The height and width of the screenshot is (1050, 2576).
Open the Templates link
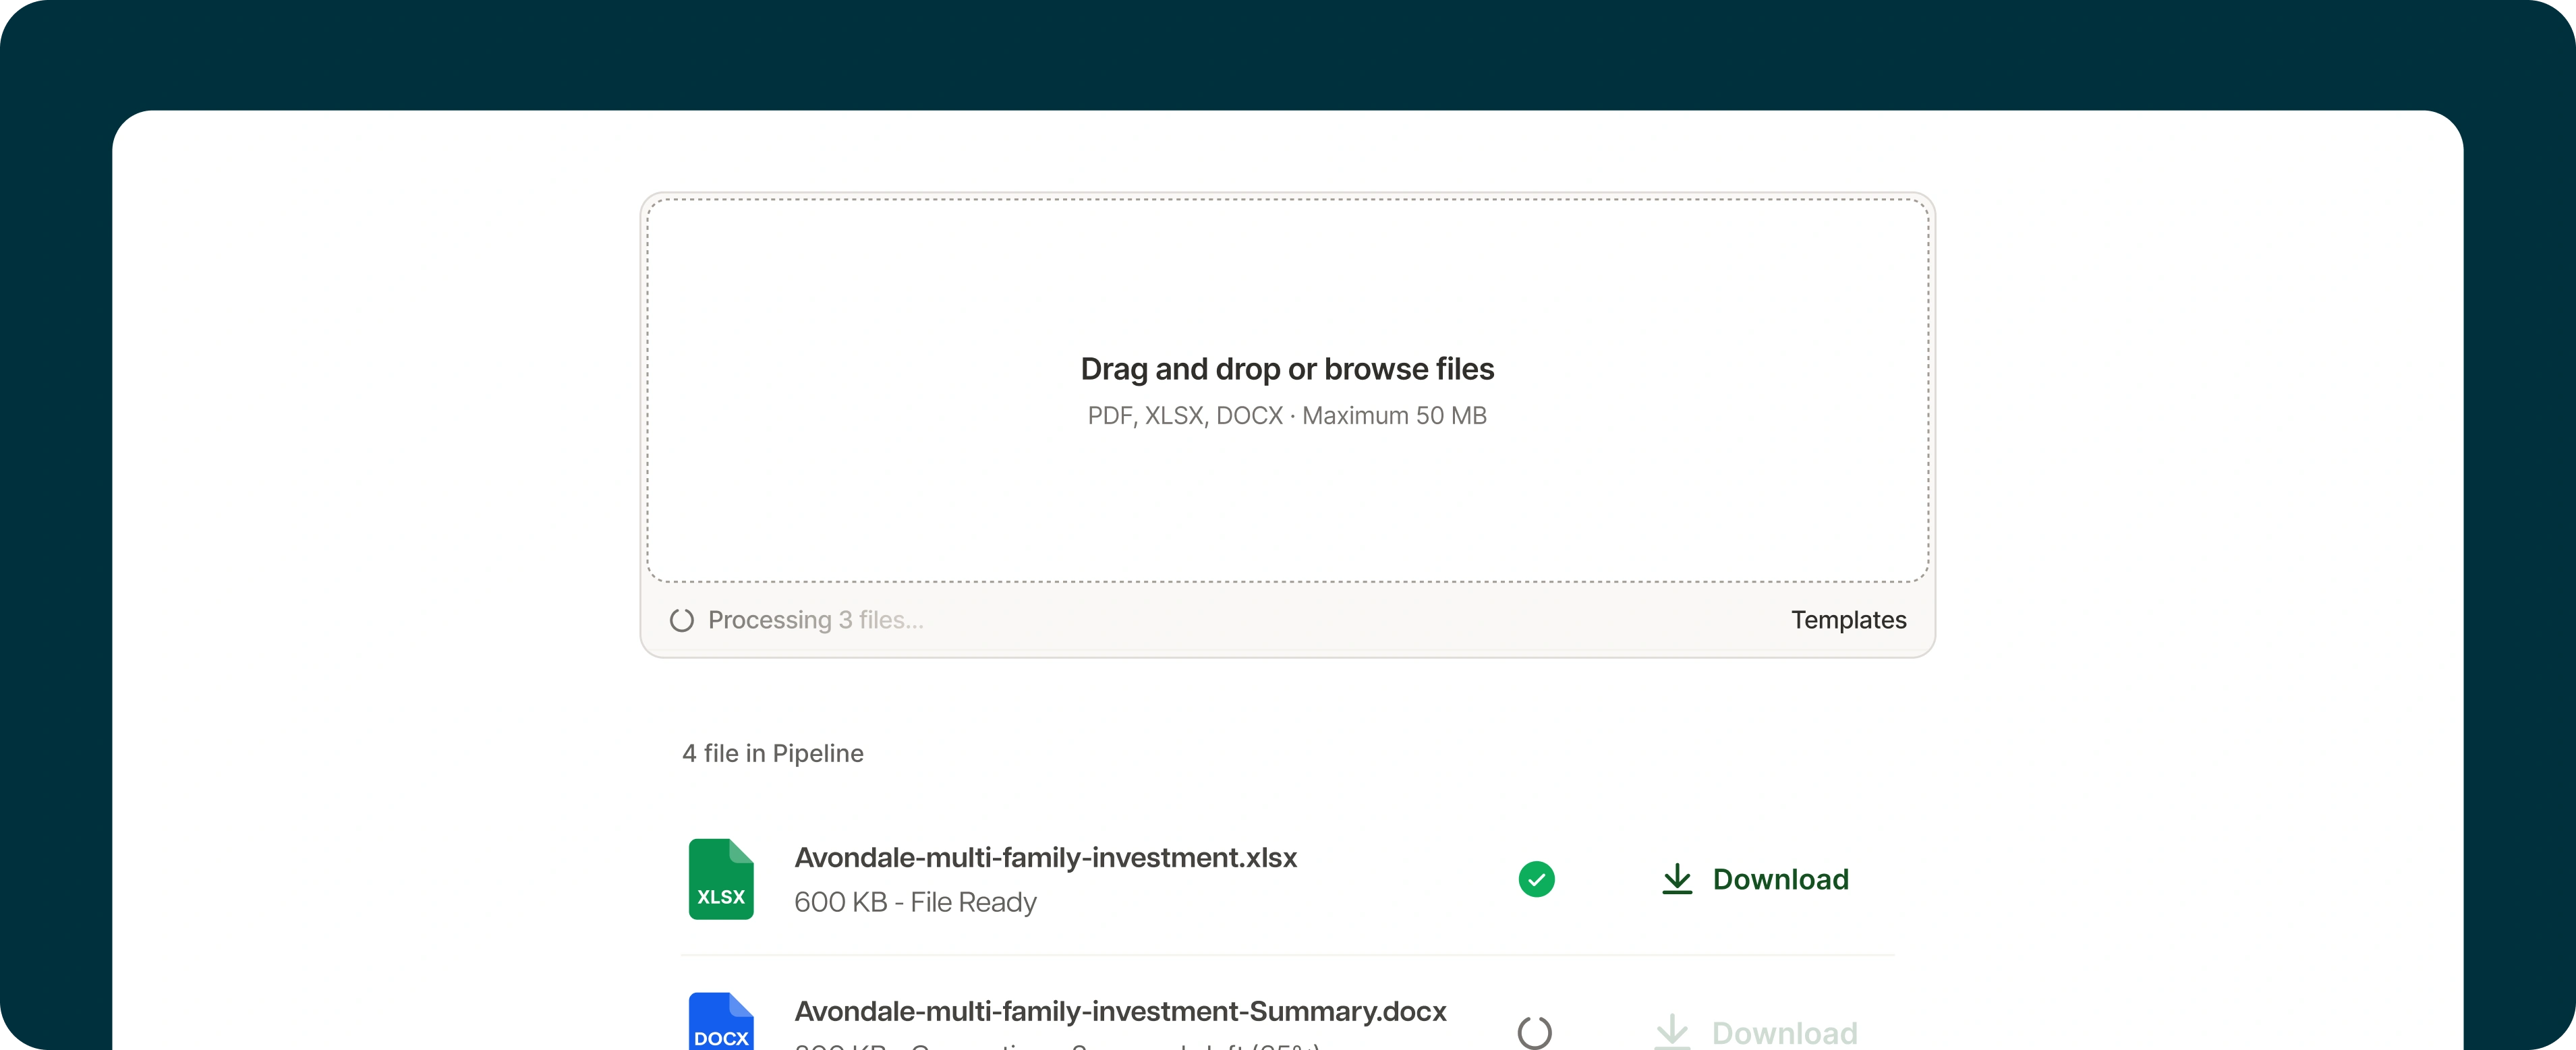point(1848,620)
